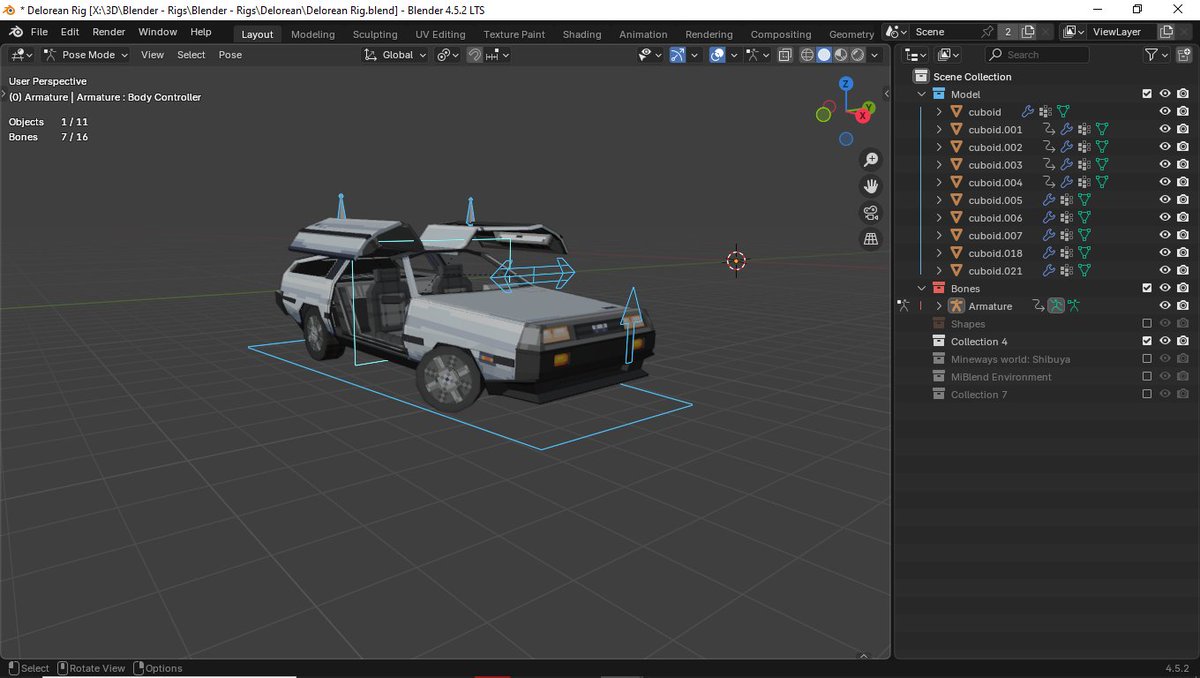Select wireframe viewport shading

coord(807,55)
